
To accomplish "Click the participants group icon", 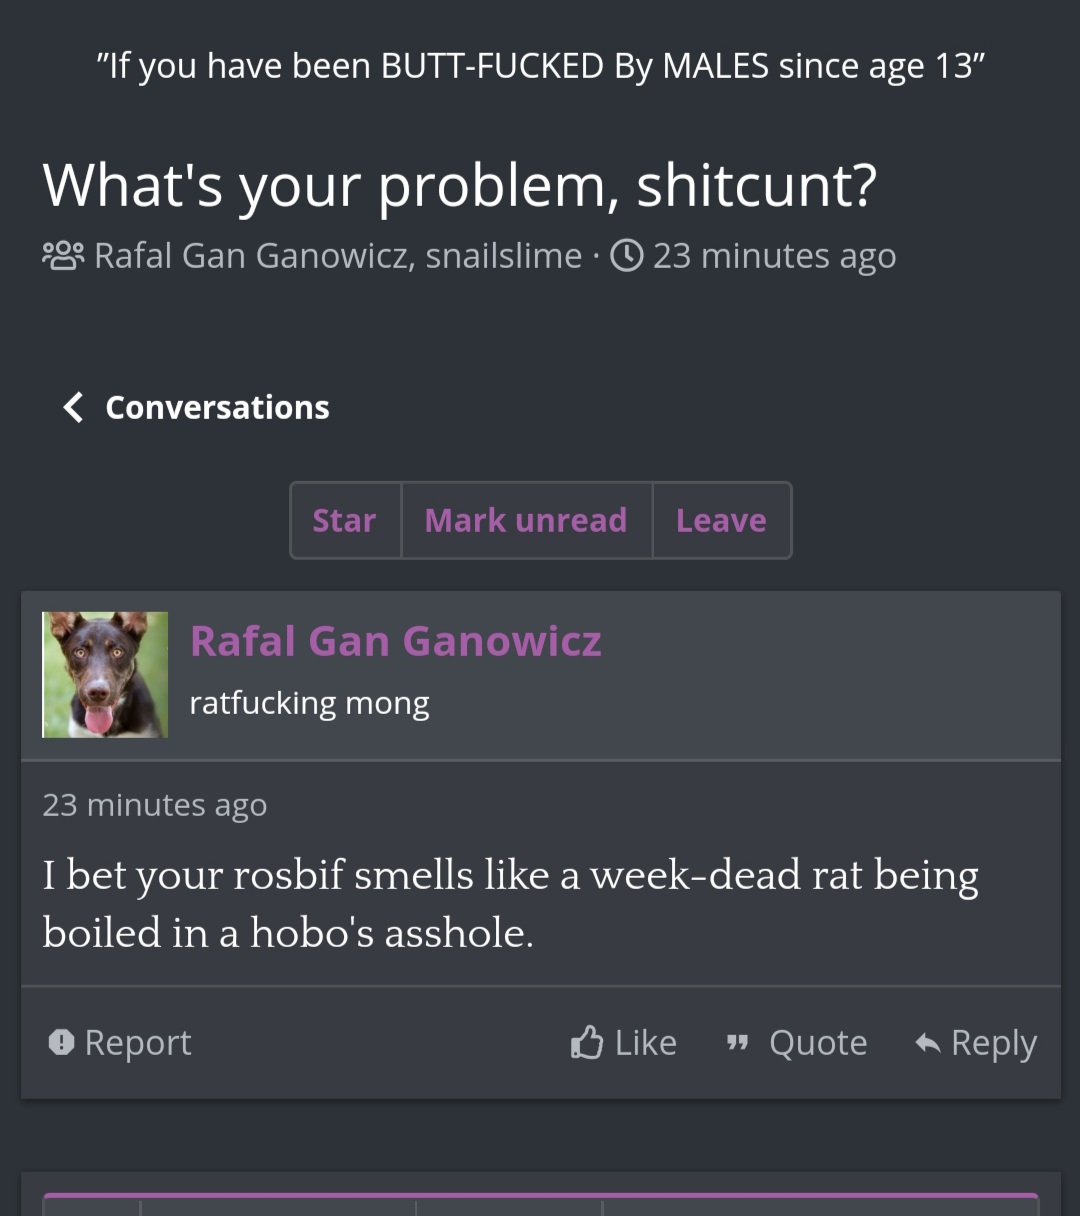I will click(64, 256).
